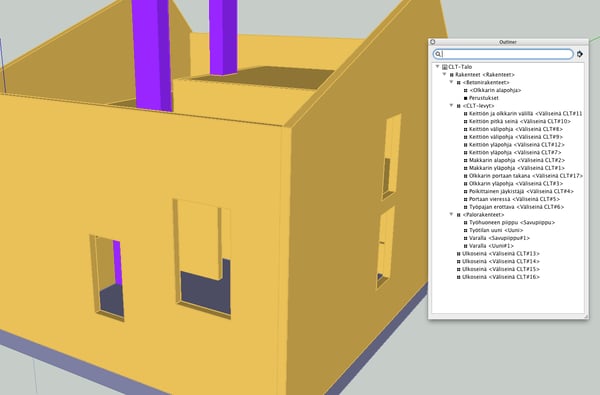This screenshot has width=600, height=395.
Task: Collapse the CLT-Talo root node
Action: coord(437,67)
